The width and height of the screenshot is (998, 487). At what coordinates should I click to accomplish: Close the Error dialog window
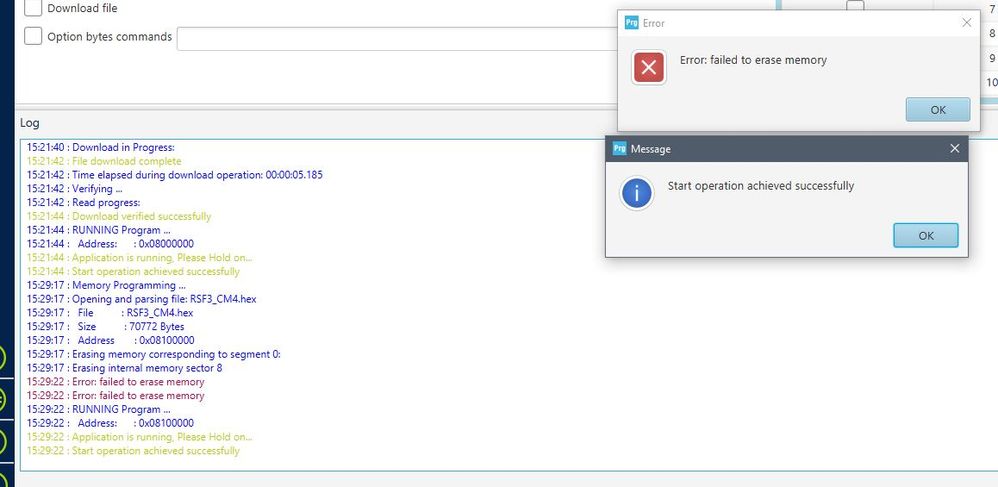(x=967, y=23)
